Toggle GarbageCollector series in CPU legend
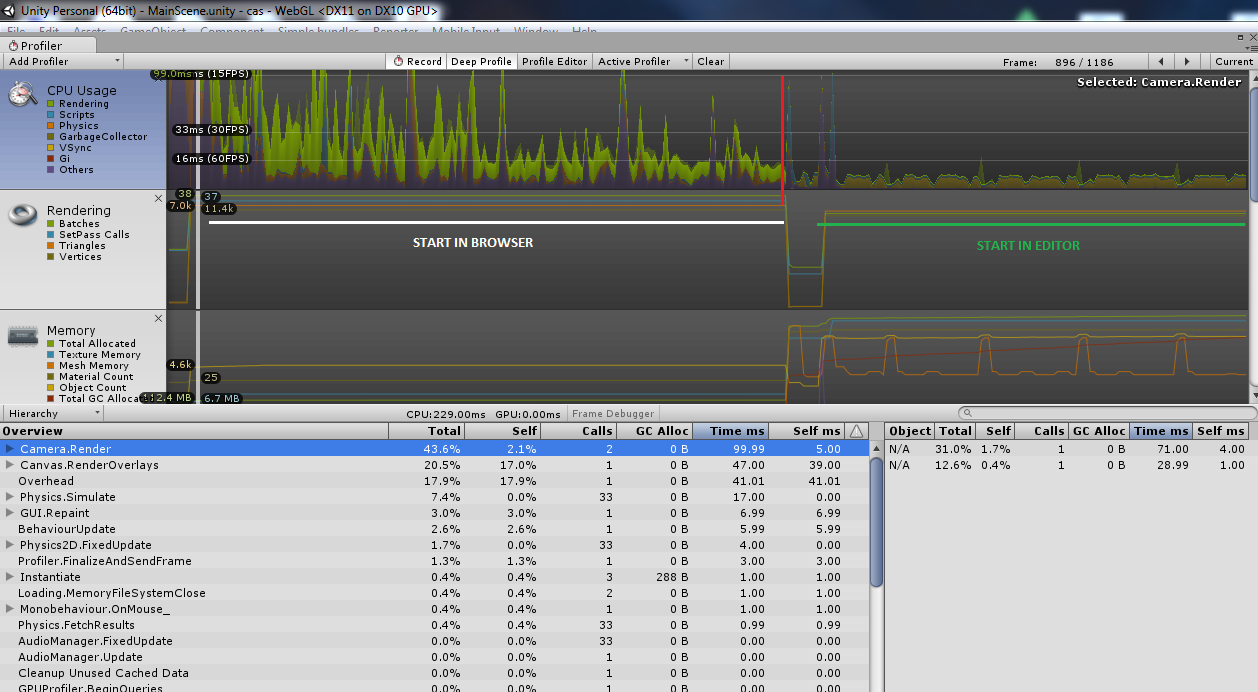Image resolution: width=1258 pixels, height=692 pixels. pos(51,137)
